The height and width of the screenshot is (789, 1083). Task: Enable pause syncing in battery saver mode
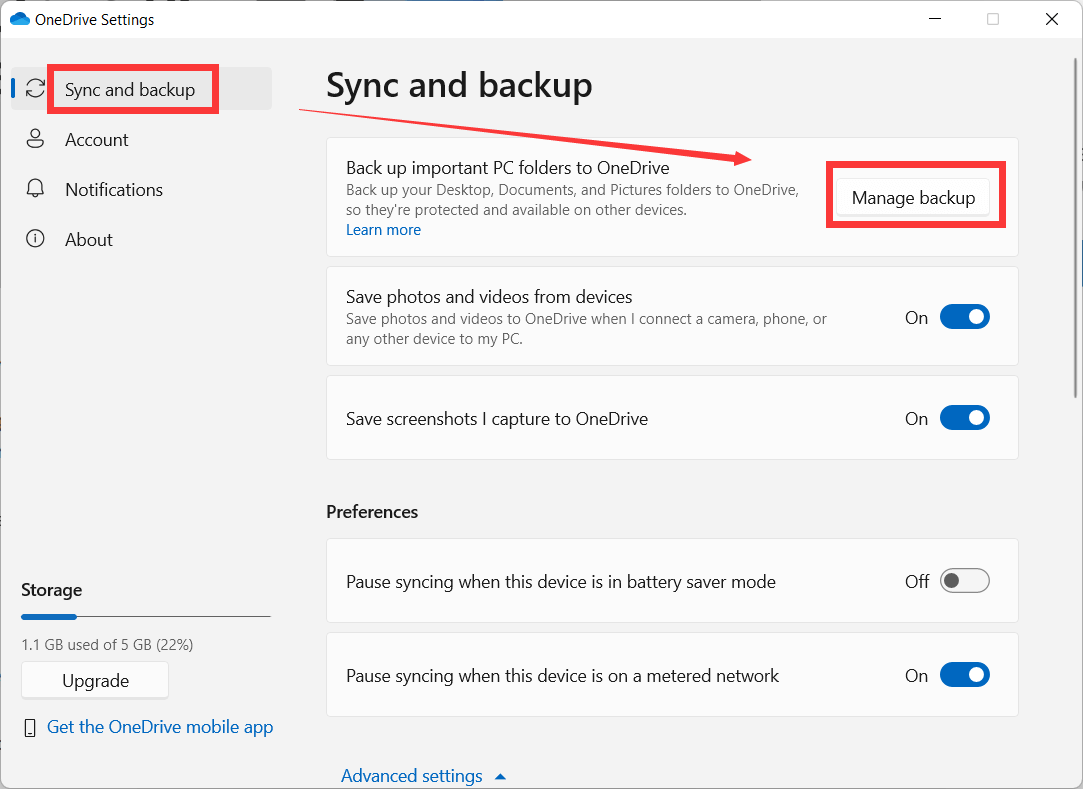click(964, 581)
